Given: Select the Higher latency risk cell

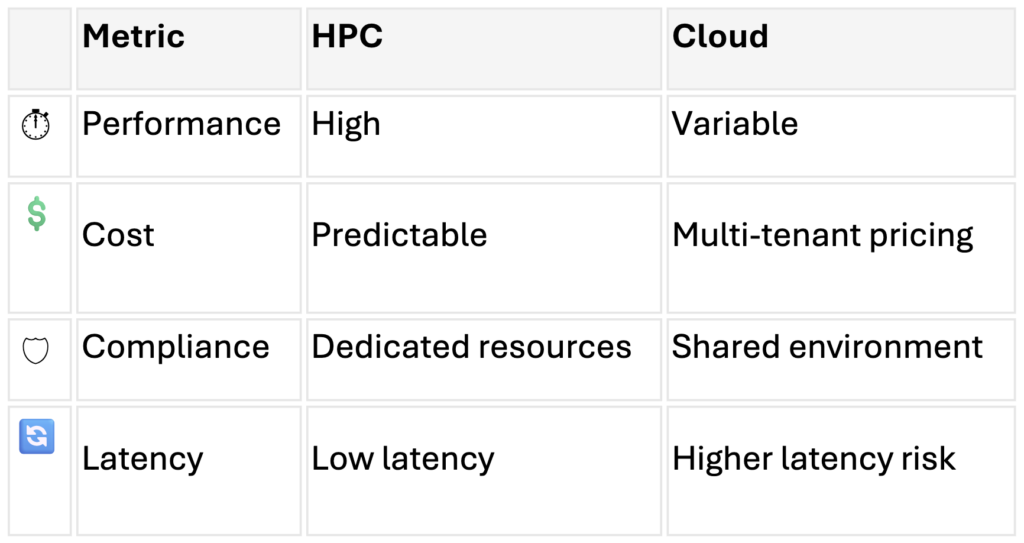Looking at the screenshot, I should pyautogui.click(x=813, y=459).
